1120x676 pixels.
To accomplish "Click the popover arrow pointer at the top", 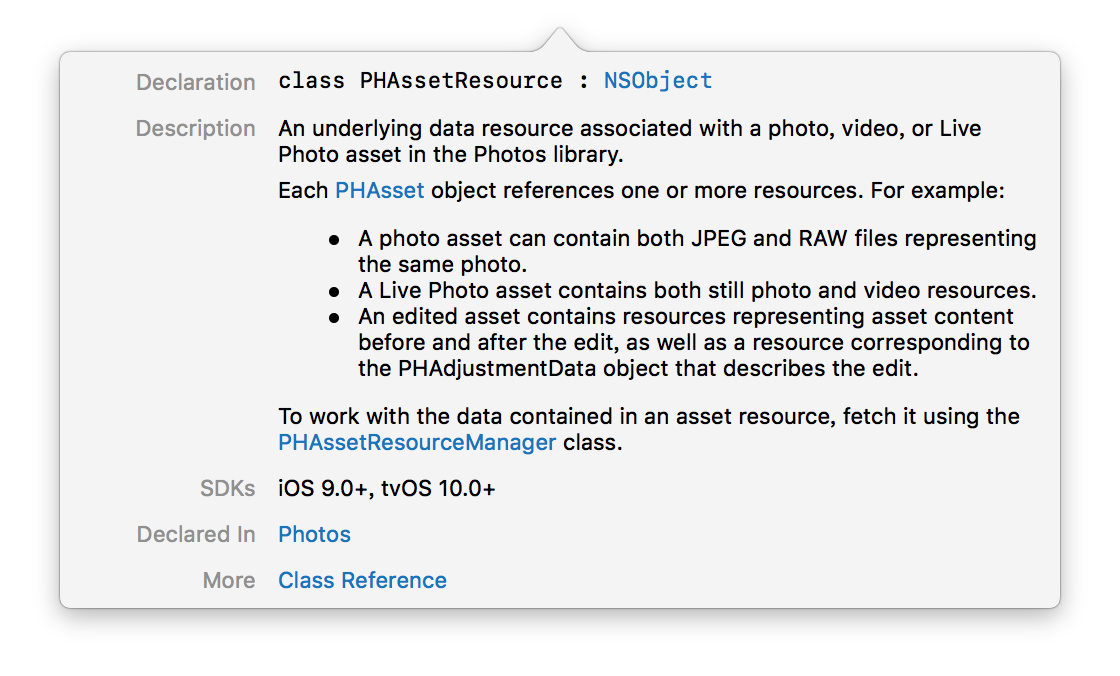I will coord(560,39).
